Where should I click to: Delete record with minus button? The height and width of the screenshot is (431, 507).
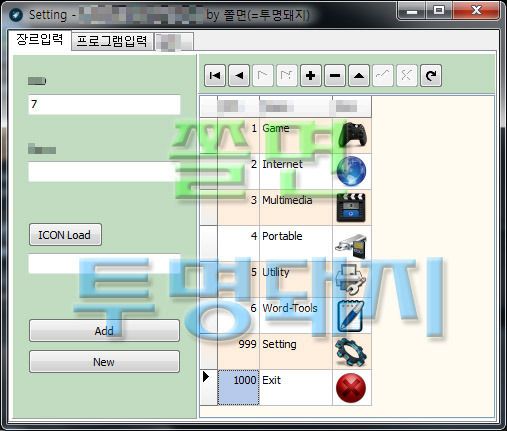tap(335, 76)
